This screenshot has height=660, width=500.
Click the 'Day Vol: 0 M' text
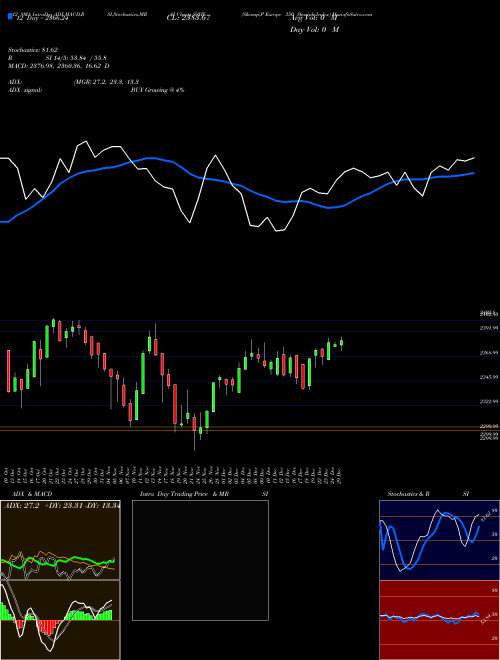pos(314,30)
